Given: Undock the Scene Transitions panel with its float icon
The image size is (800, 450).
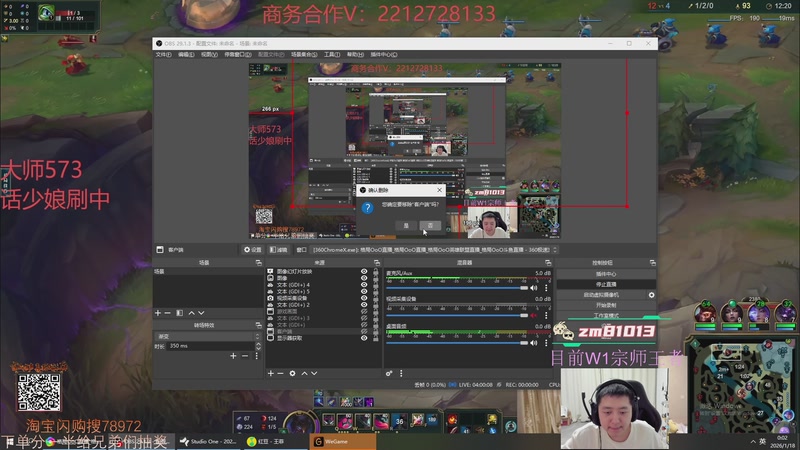Looking at the screenshot, I should (x=259, y=325).
